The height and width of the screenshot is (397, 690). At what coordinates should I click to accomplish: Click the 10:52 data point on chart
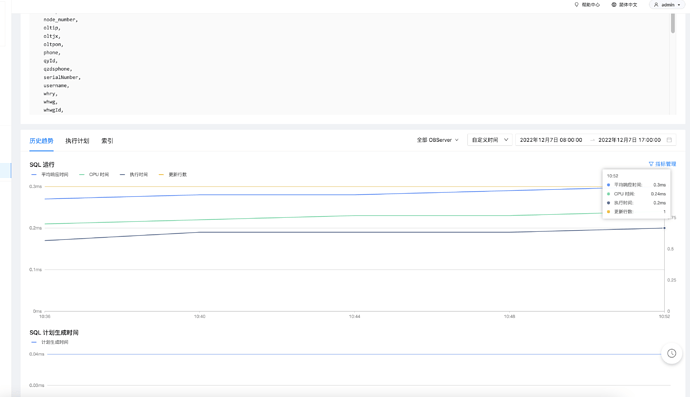(x=664, y=228)
